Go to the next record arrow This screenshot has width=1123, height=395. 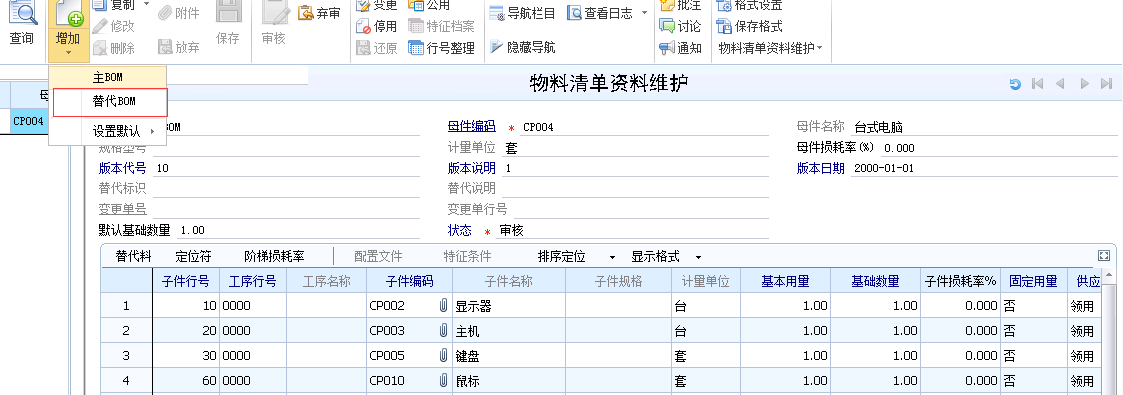pos(1084,84)
